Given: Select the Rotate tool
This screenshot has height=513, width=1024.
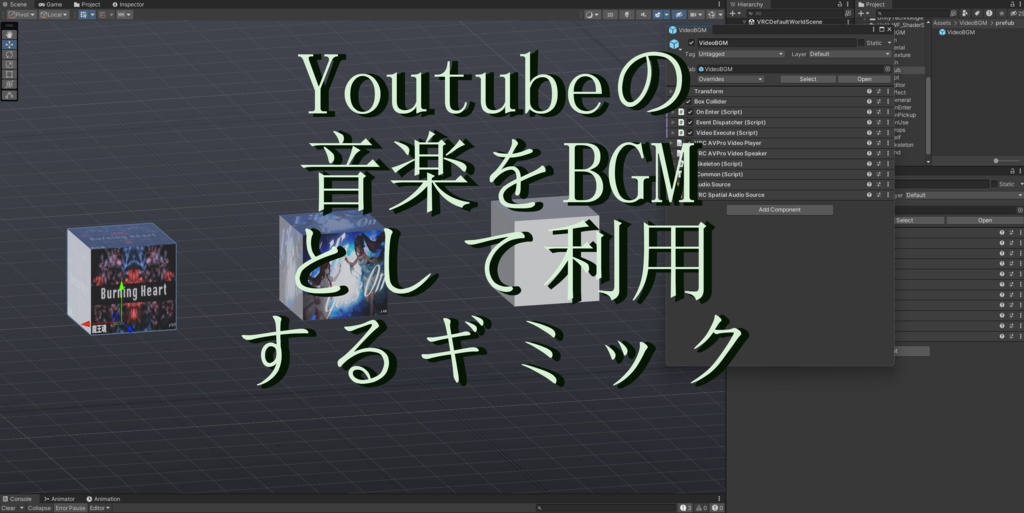Looking at the screenshot, I should pyautogui.click(x=9, y=54).
